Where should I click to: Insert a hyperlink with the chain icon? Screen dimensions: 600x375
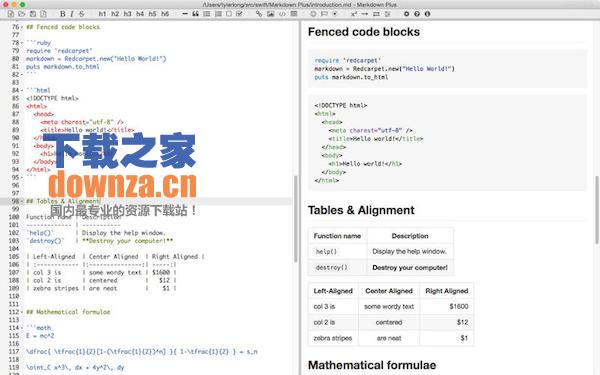coord(259,14)
